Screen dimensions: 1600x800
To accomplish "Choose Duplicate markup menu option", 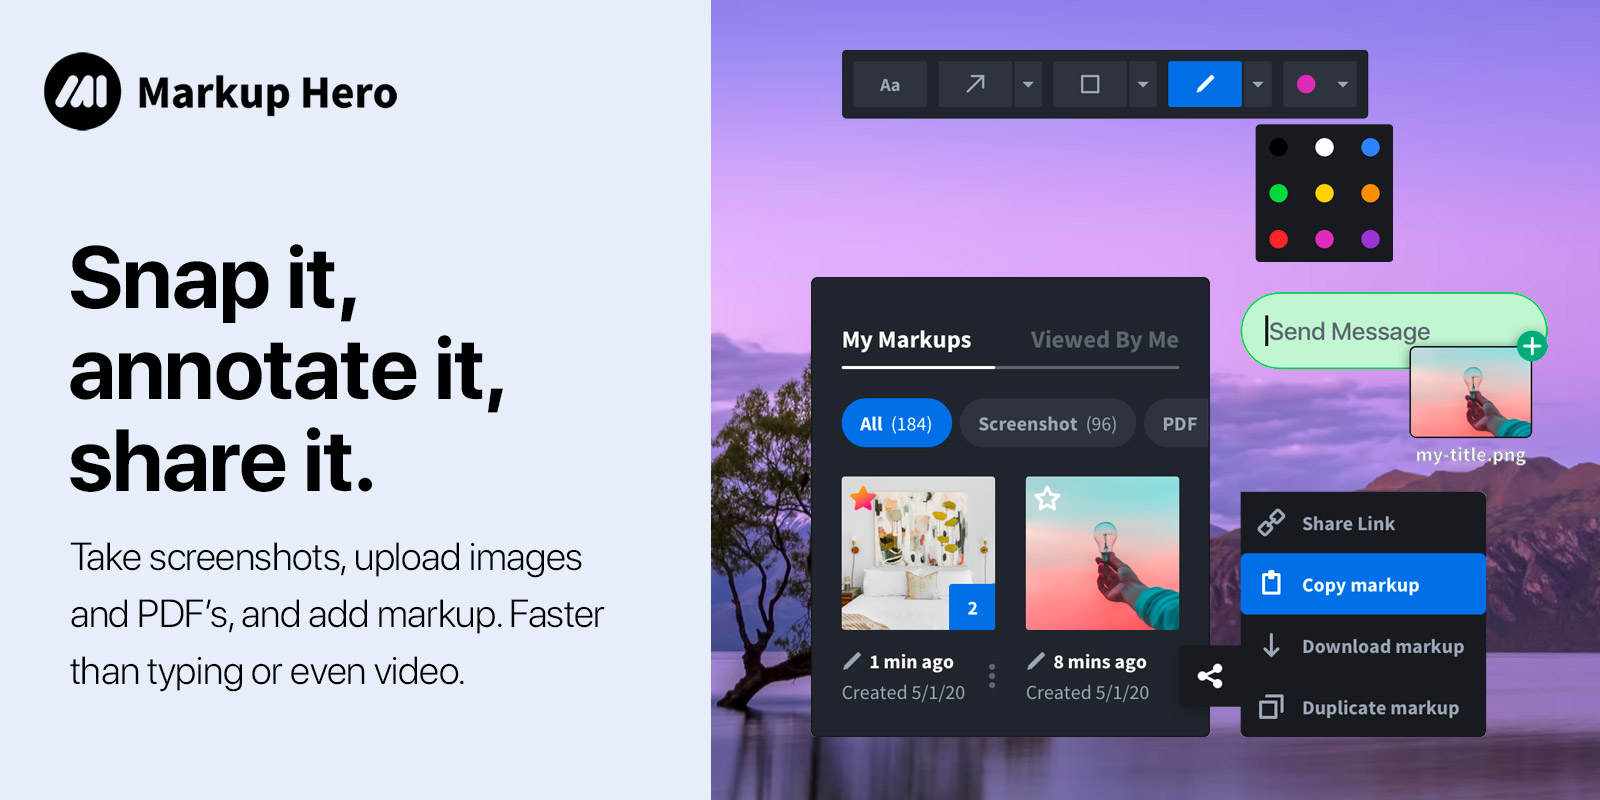I will point(1363,707).
